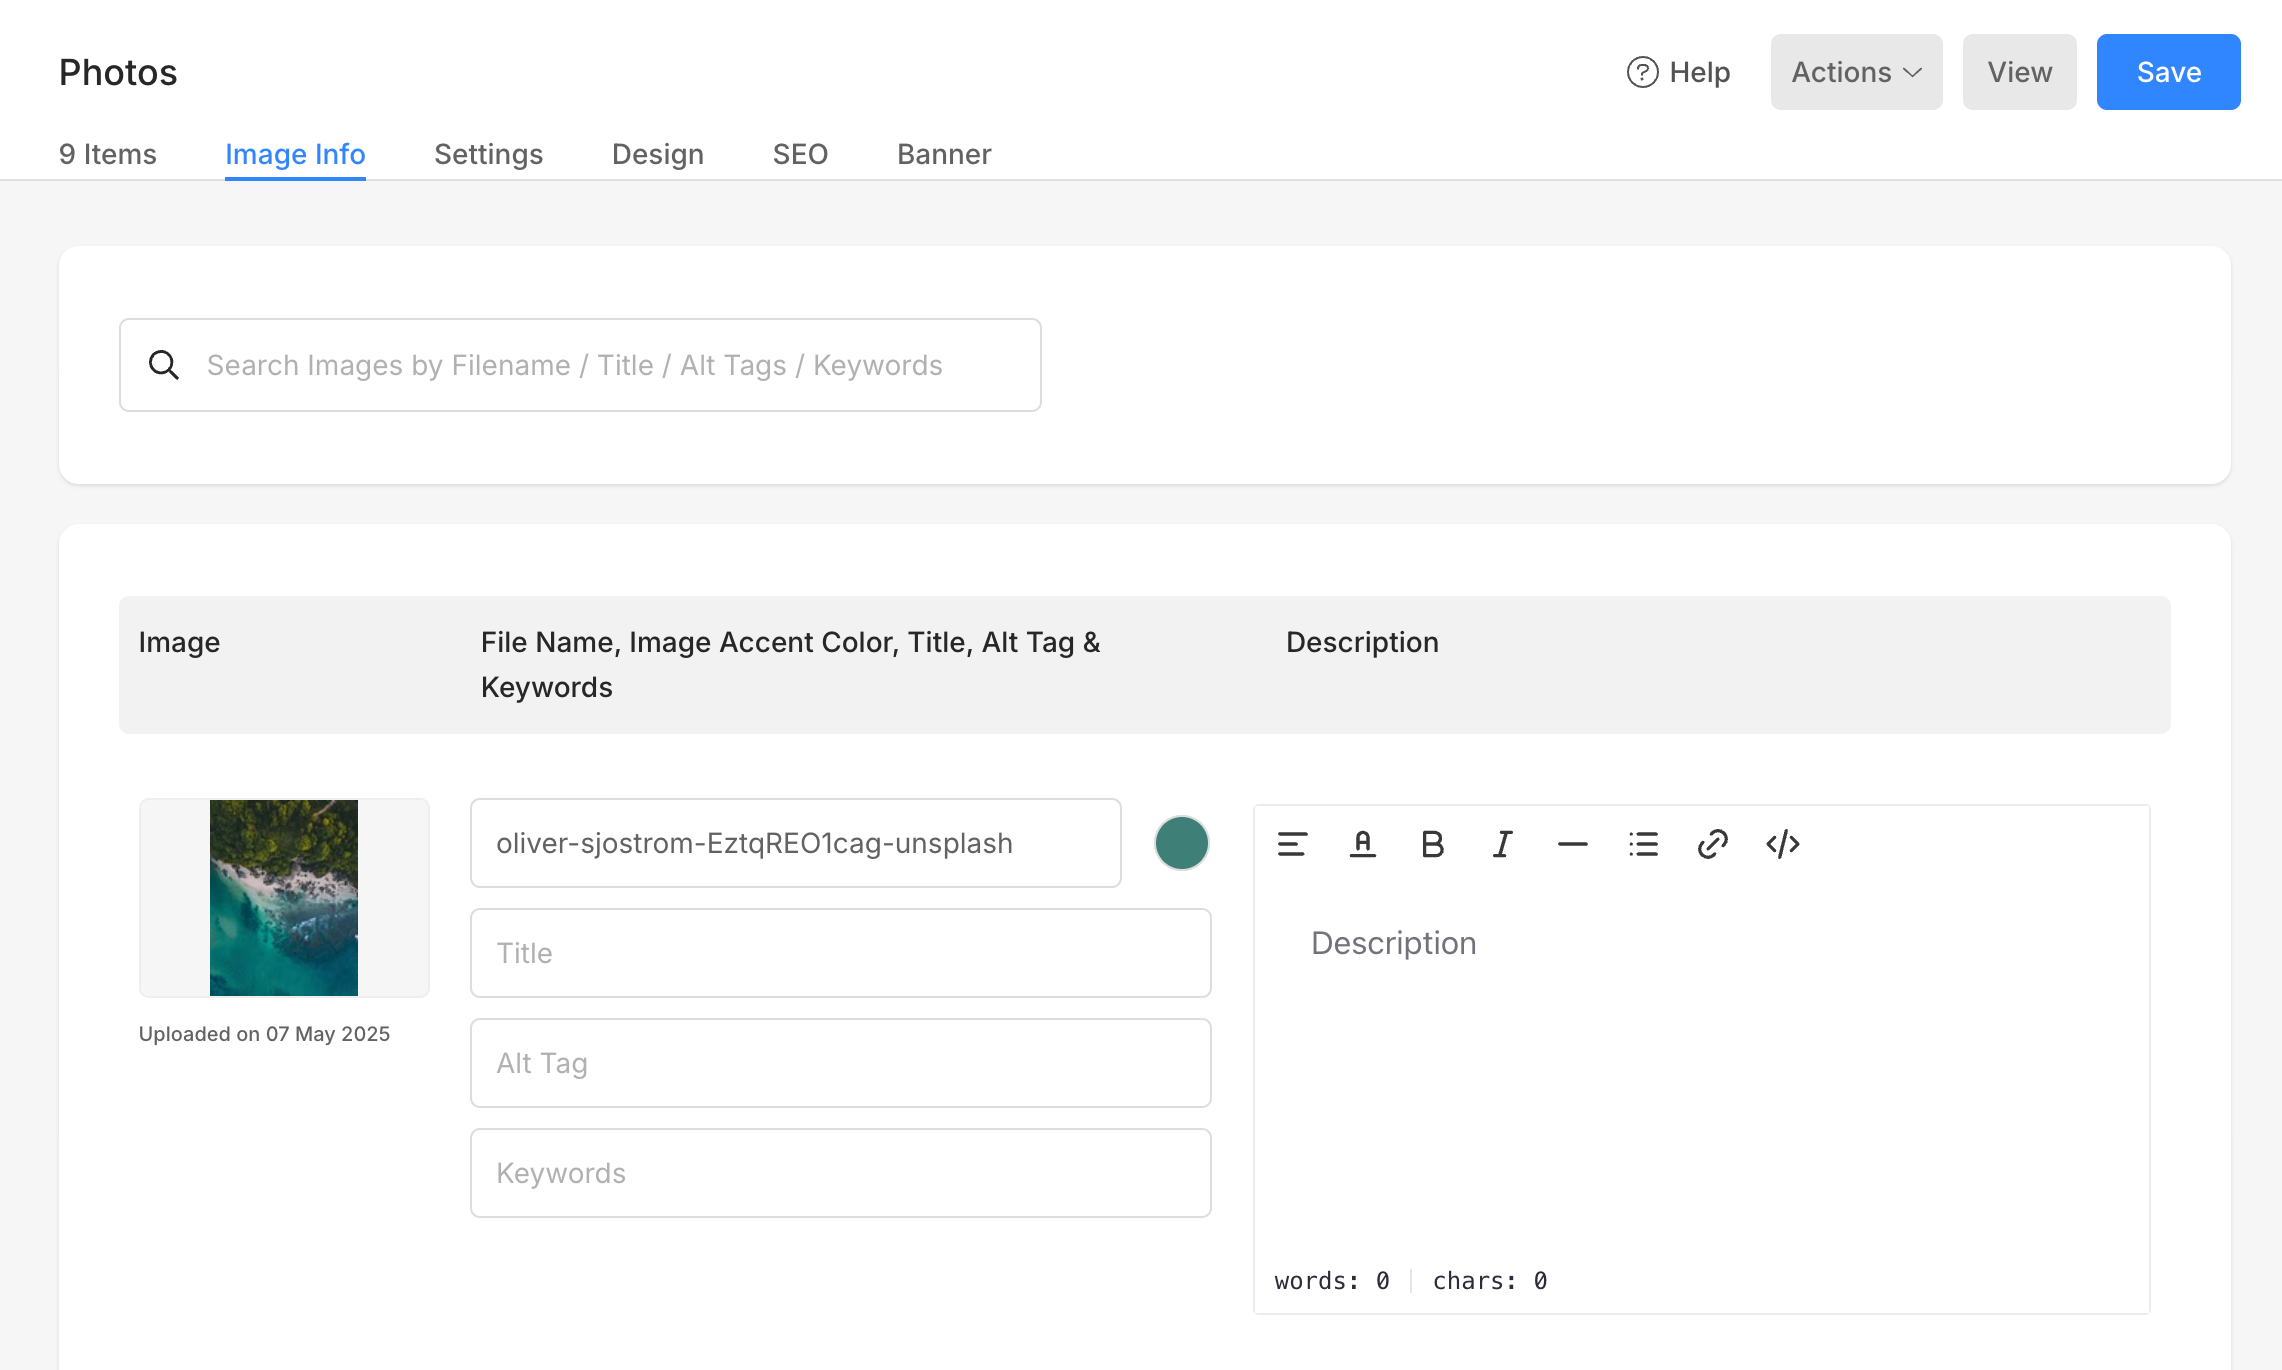Image resolution: width=2282 pixels, height=1370 pixels.
Task: Click the insert link icon
Action: [x=1712, y=844]
